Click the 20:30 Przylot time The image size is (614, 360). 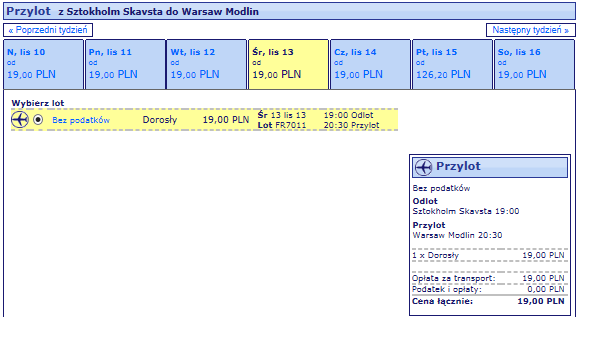coord(351,125)
